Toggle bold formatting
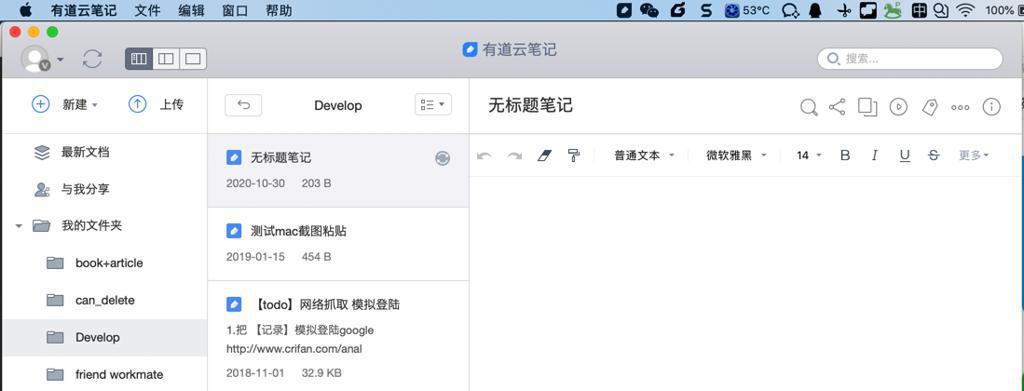Image resolution: width=1024 pixels, height=391 pixels. coord(845,155)
